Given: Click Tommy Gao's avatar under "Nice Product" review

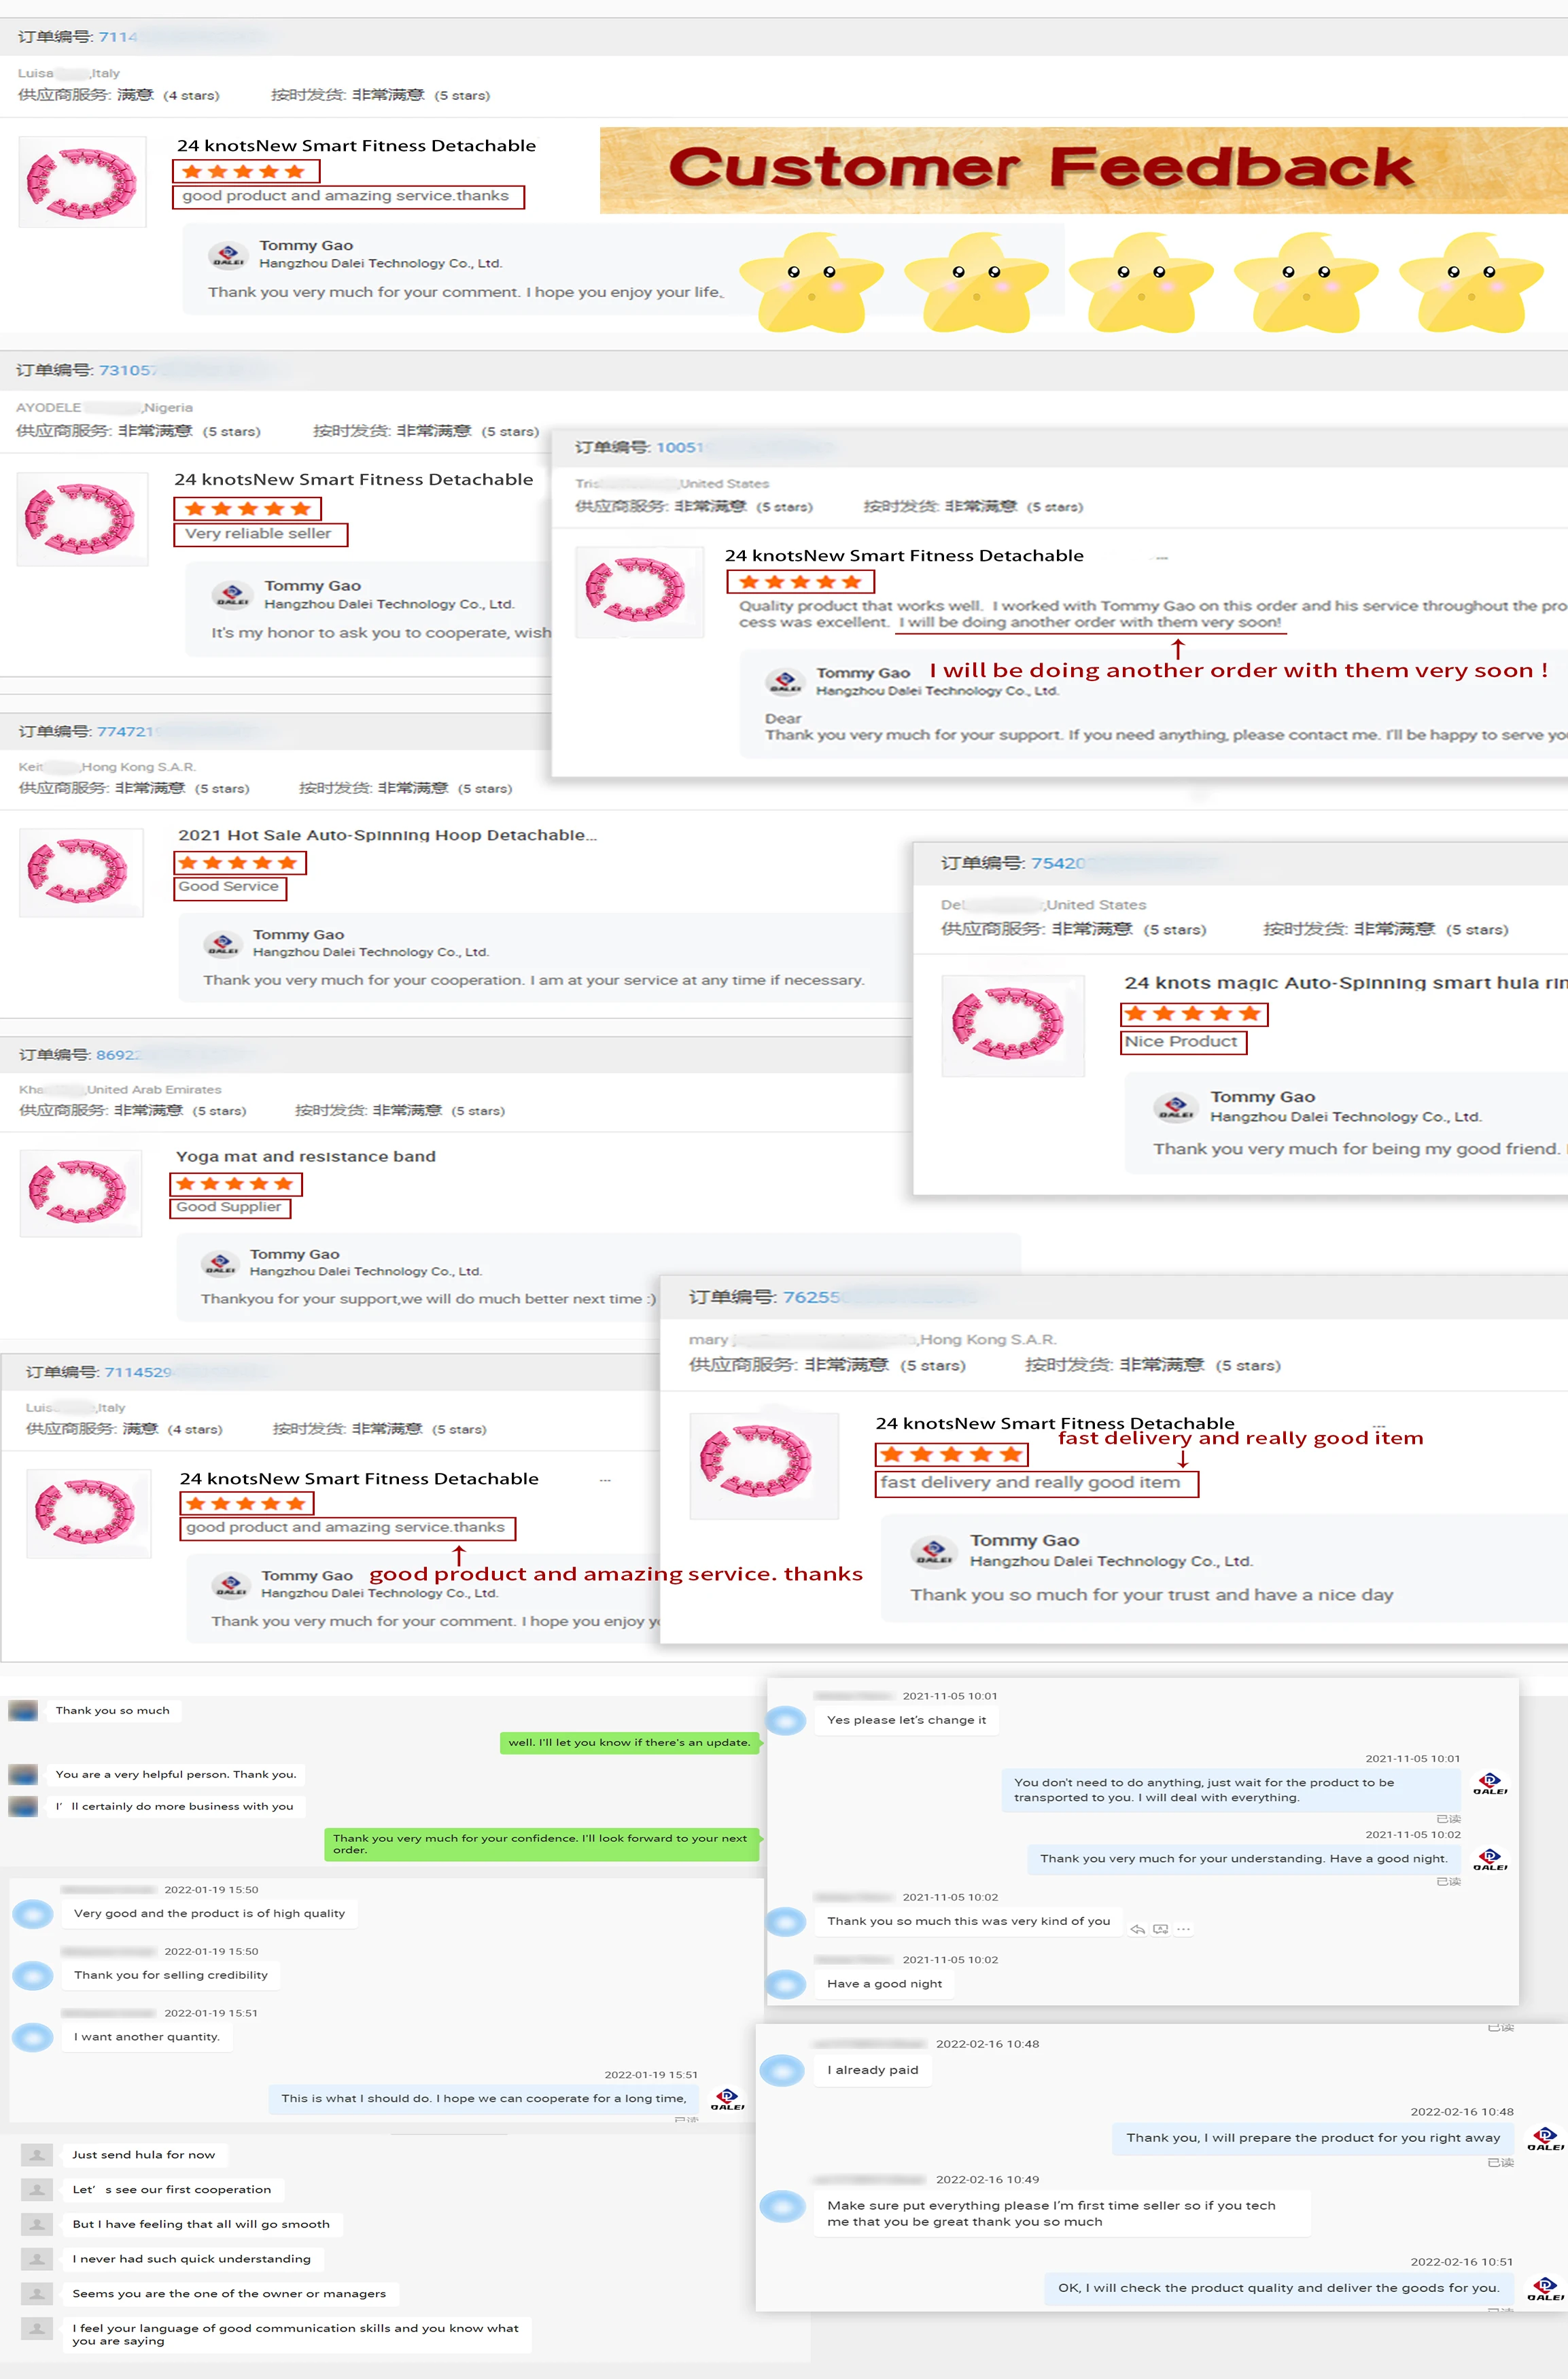Looking at the screenshot, I should (1175, 1107).
